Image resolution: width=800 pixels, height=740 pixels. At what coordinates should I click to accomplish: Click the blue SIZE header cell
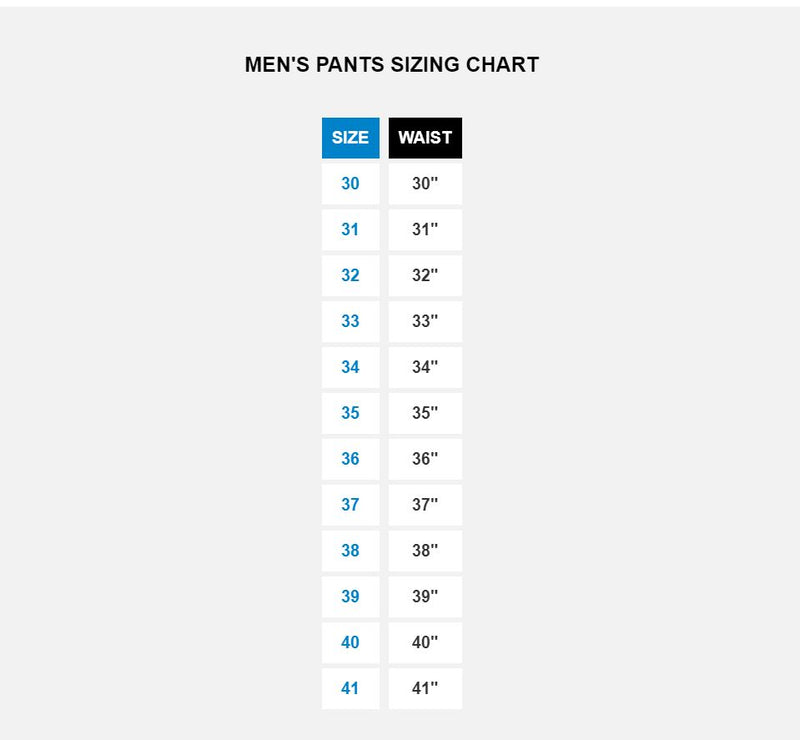coord(351,138)
